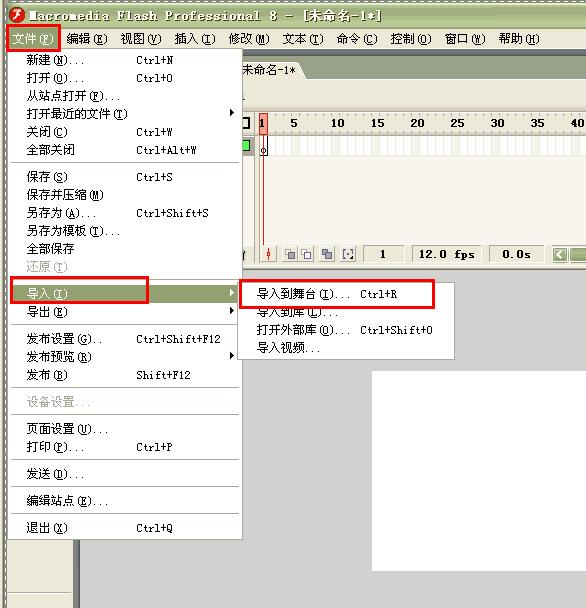Toggle the Onion Skin Outlines button
The image size is (586, 608).
306,254
